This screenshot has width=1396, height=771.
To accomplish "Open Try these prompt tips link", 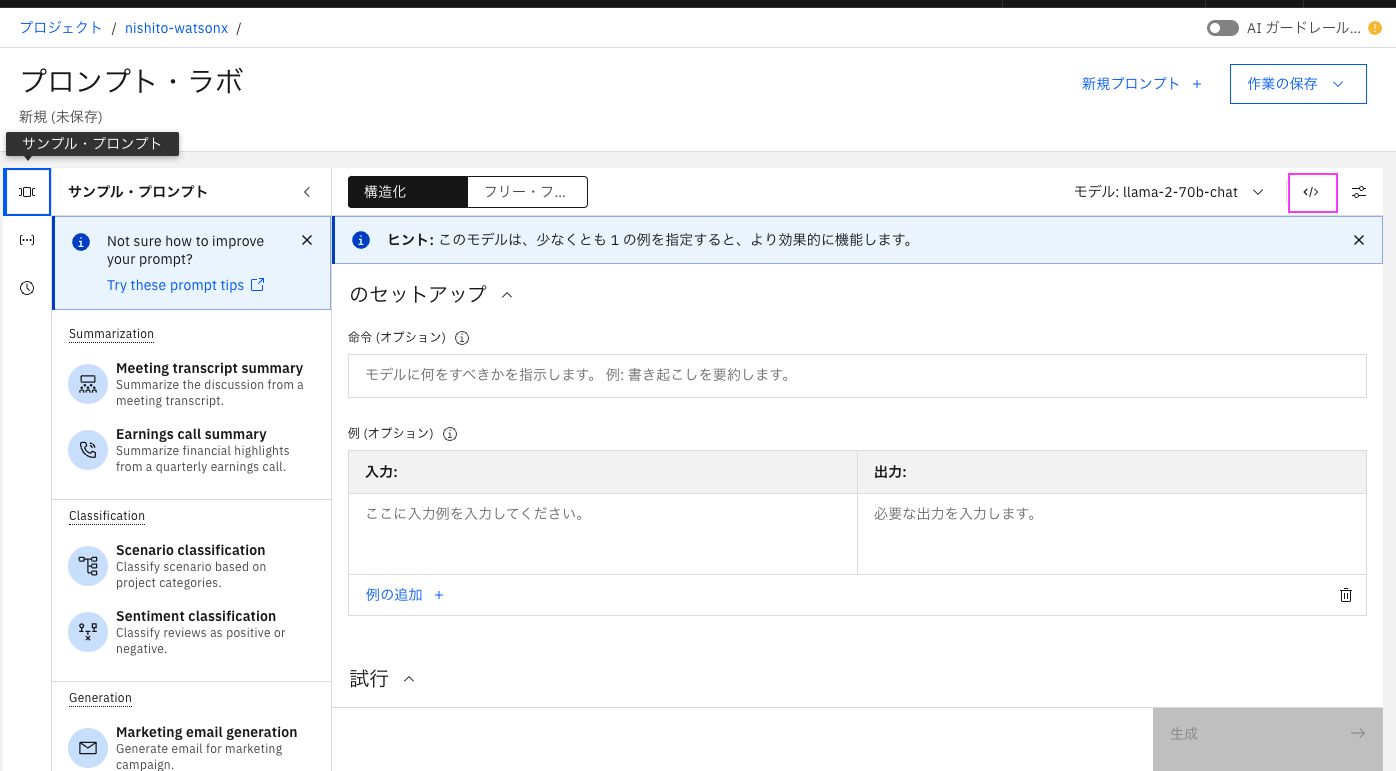I will point(186,285).
